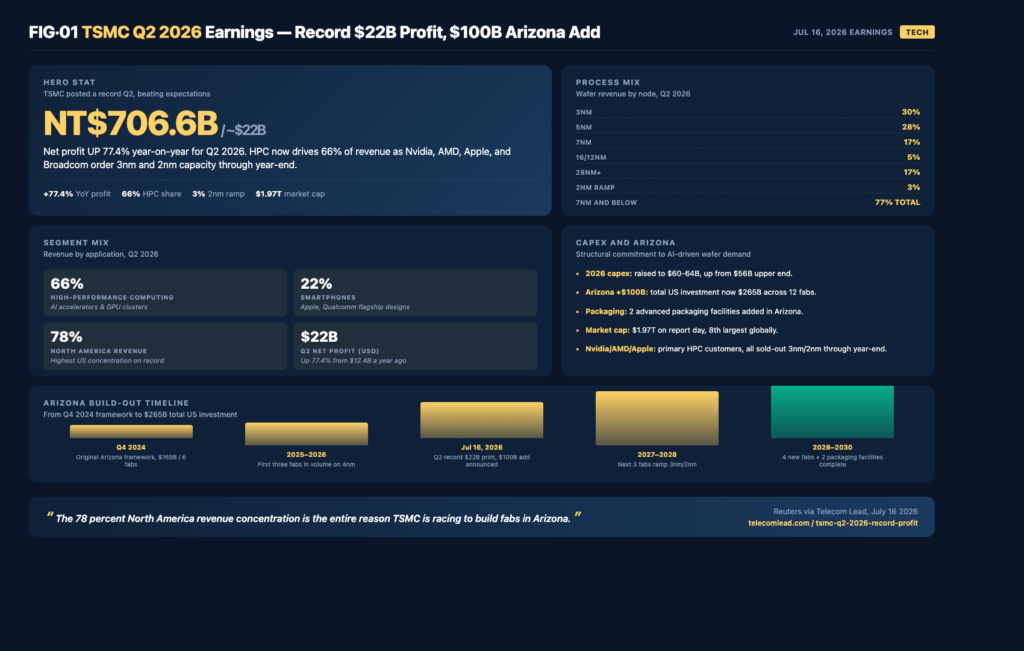
Task: Click the 2025–2026 timeline bar
Action: tap(306, 434)
